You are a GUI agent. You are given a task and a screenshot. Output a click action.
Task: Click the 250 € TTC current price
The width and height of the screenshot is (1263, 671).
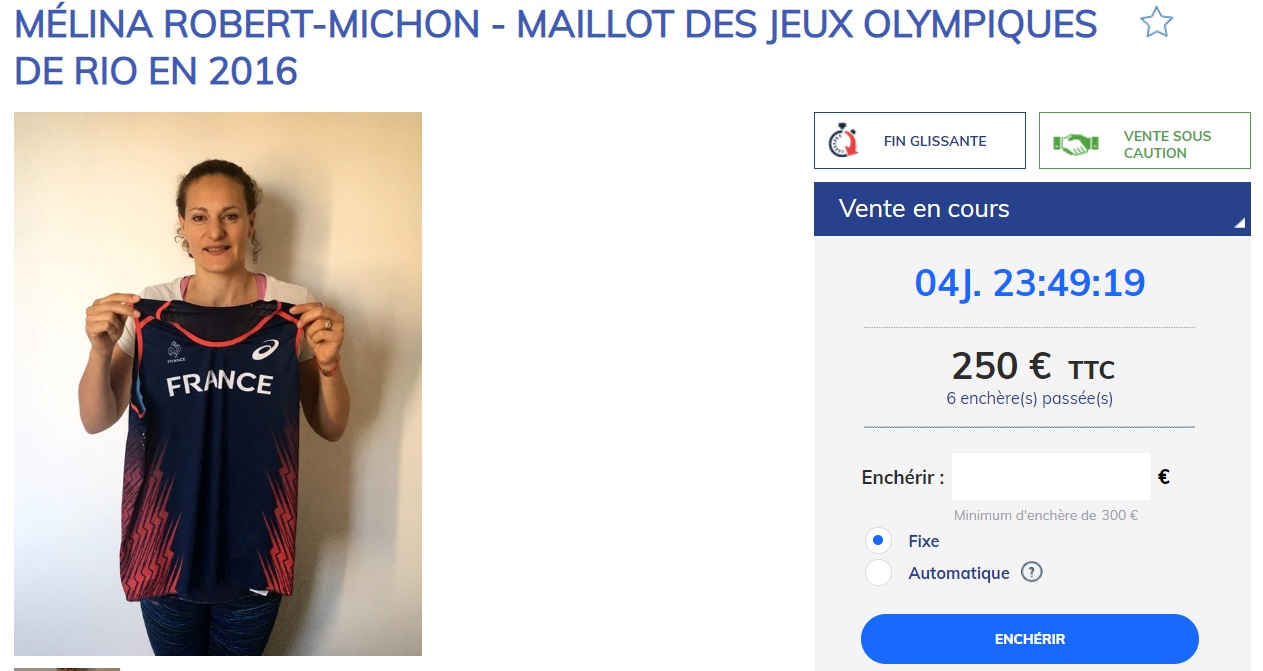(x=1031, y=367)
